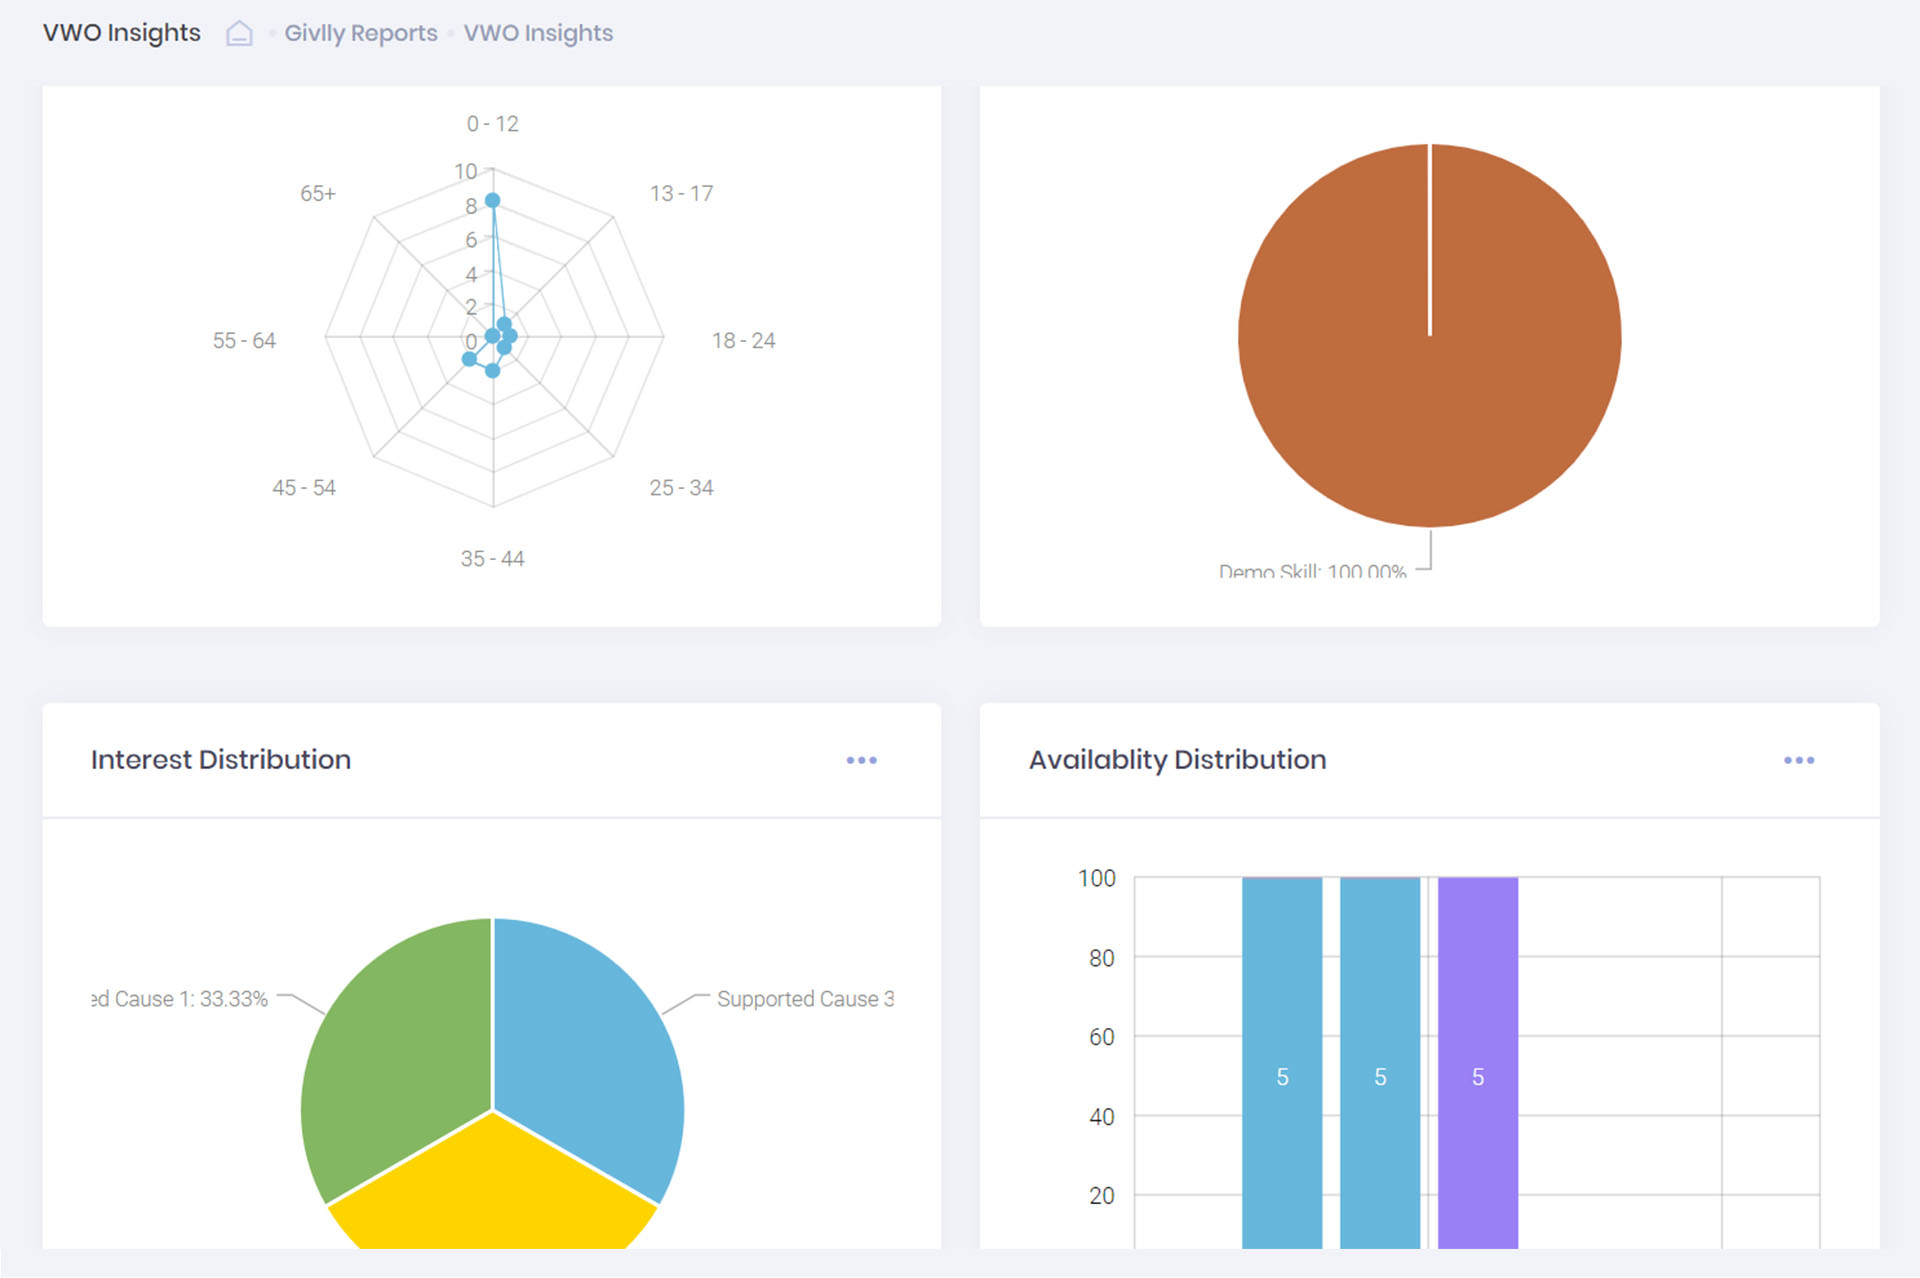Viewport: 1920px width, 1278px height.
Task: Click the 65+ radar axis label
Action: [x=318, y=194]
